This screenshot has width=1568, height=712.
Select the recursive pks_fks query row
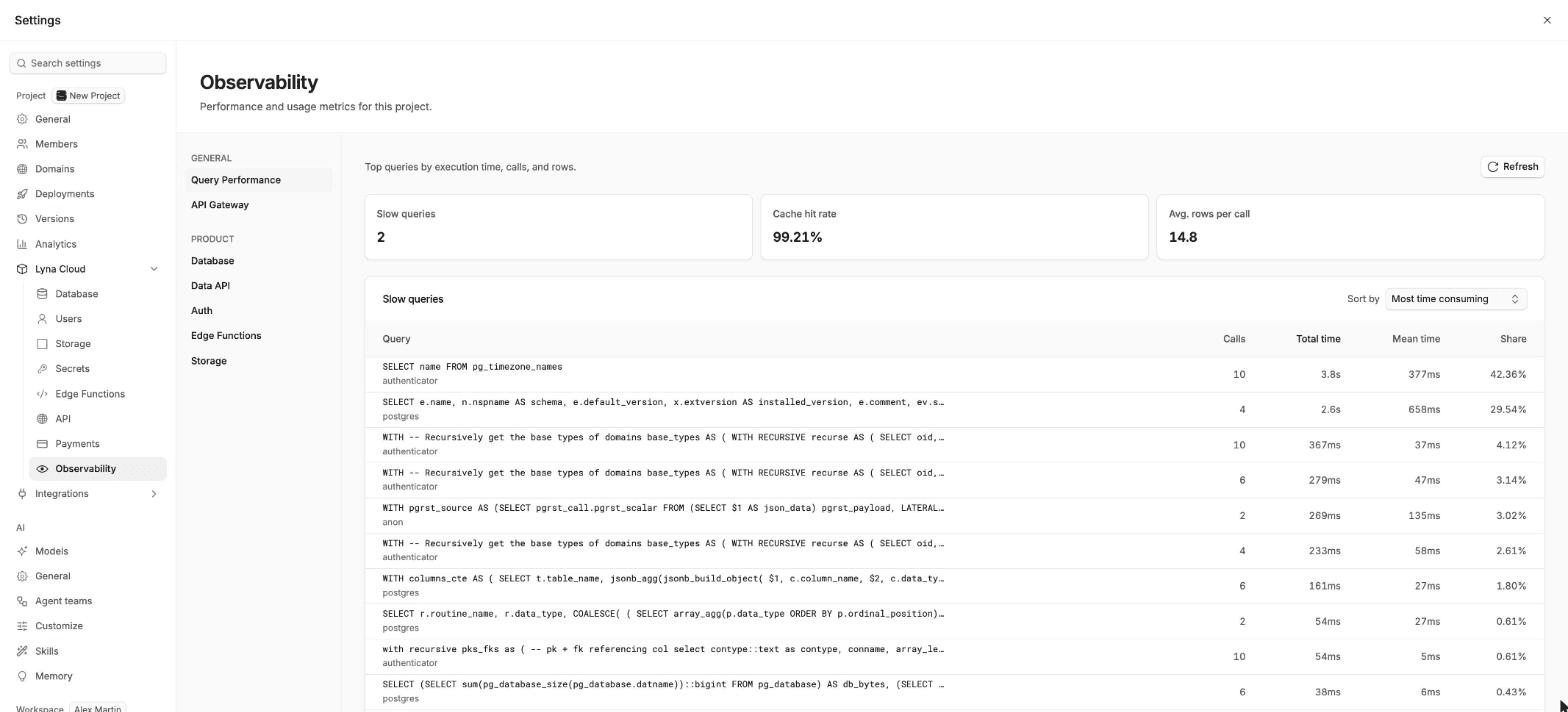click(954, 656)
